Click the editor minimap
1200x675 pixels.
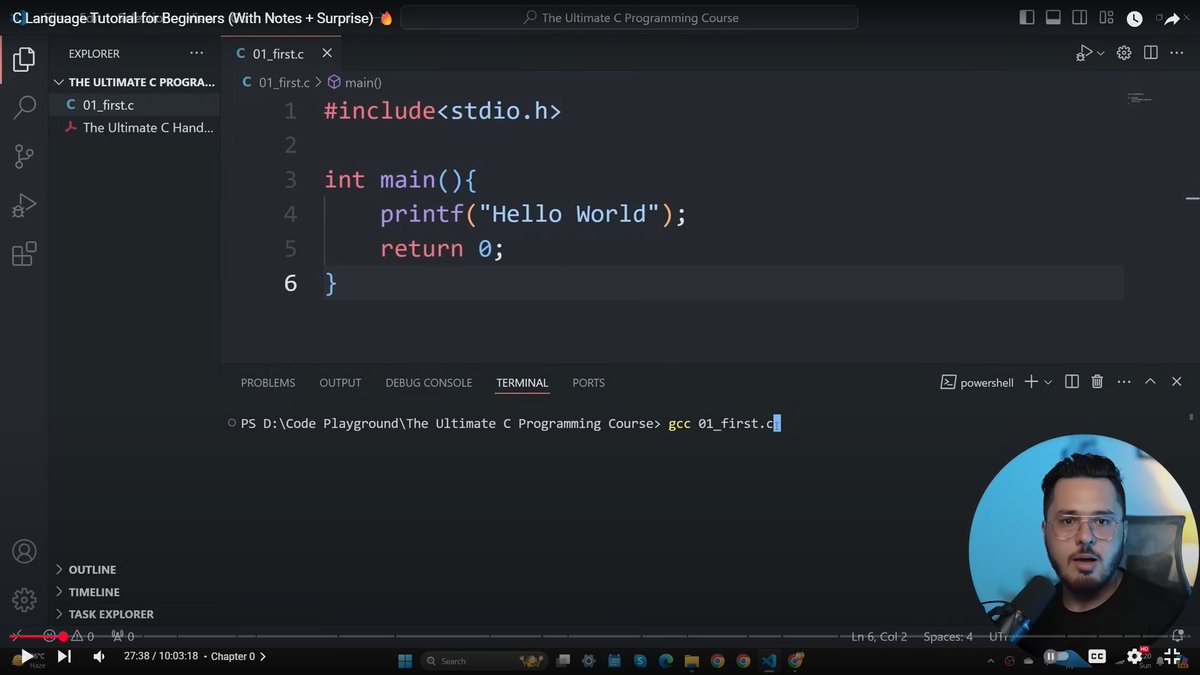click(1140, 98)
